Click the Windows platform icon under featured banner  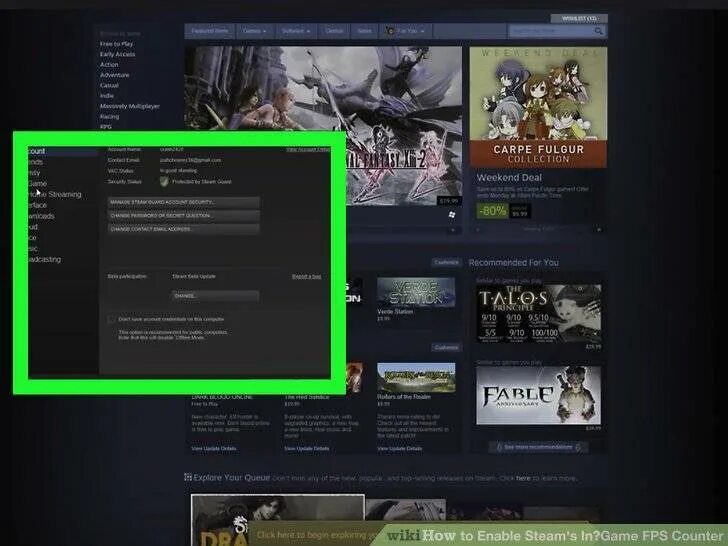(452, 214)
